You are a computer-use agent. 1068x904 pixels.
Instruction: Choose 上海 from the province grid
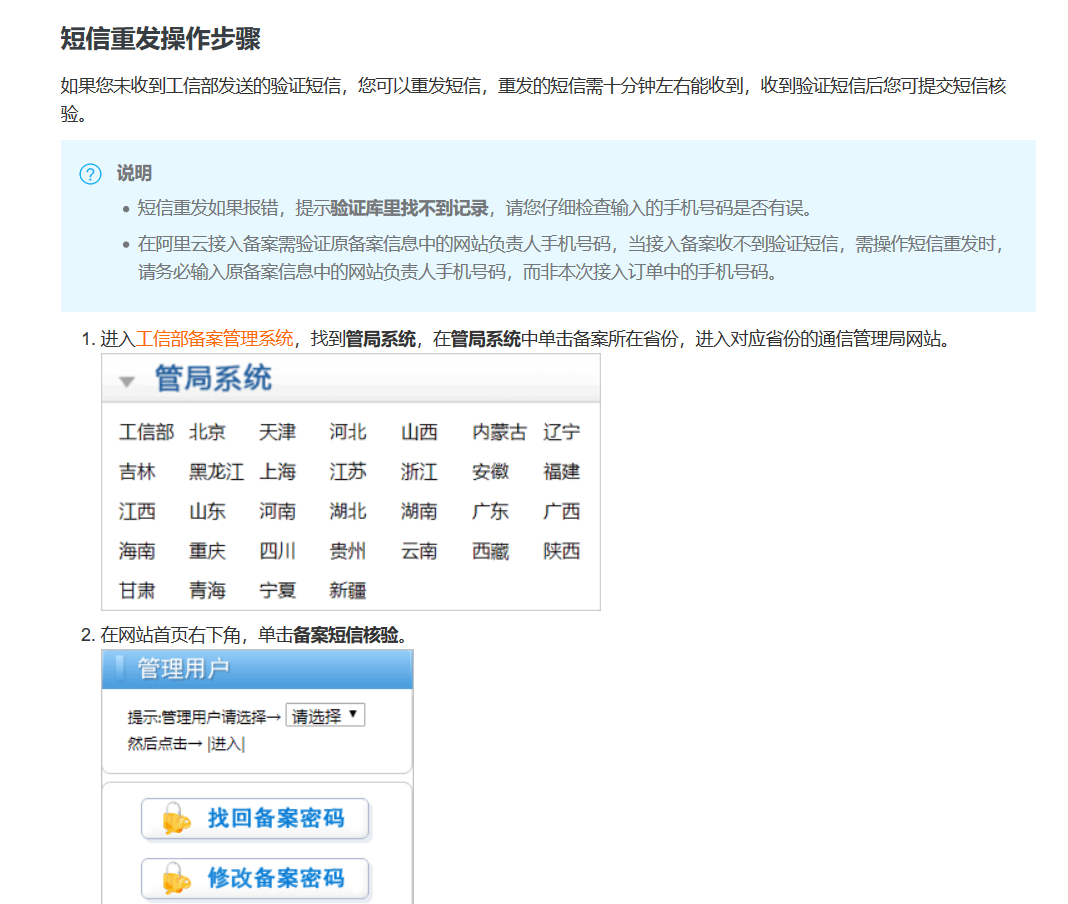(277, 472)
